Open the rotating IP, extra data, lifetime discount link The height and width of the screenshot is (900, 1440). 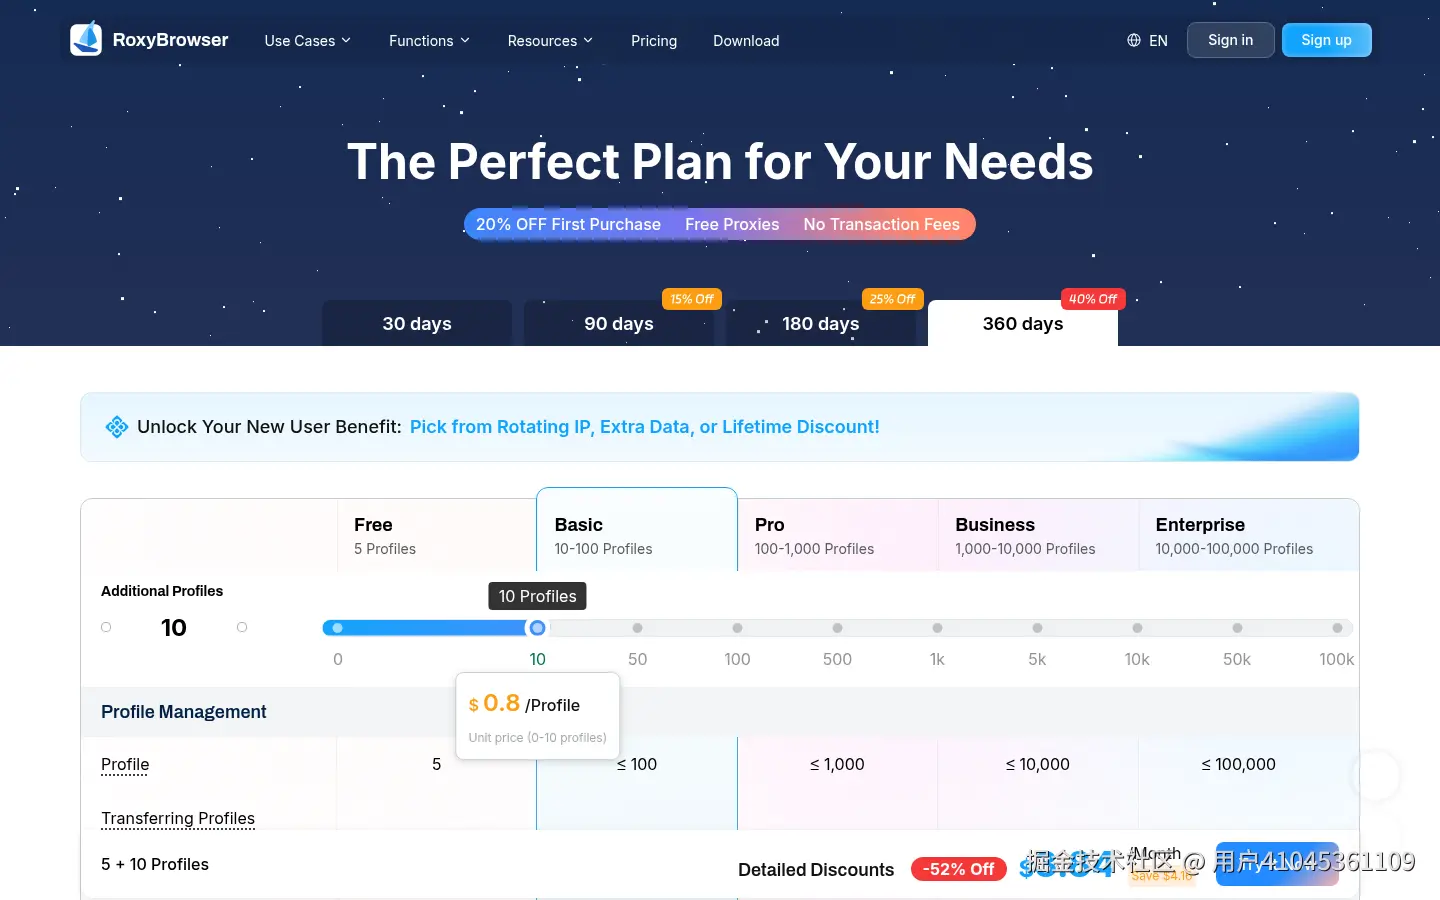pyautogui.click(x=645, y=427)
